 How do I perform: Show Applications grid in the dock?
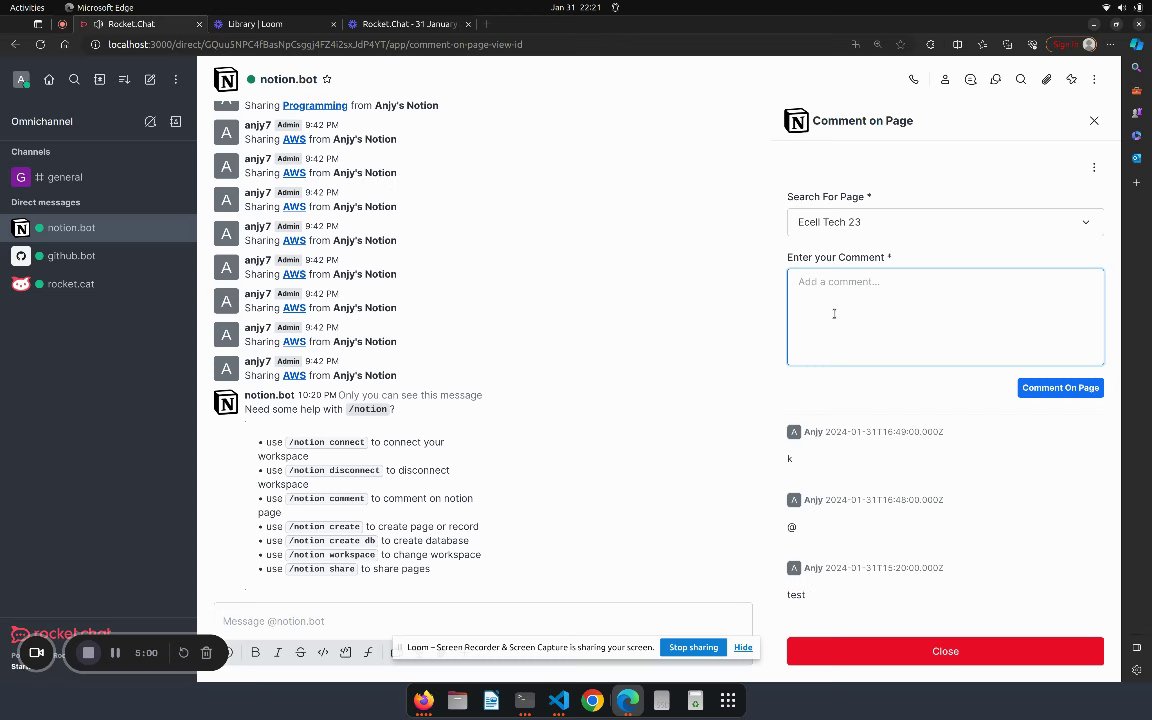pyautogui.click(x=727, y=700)
